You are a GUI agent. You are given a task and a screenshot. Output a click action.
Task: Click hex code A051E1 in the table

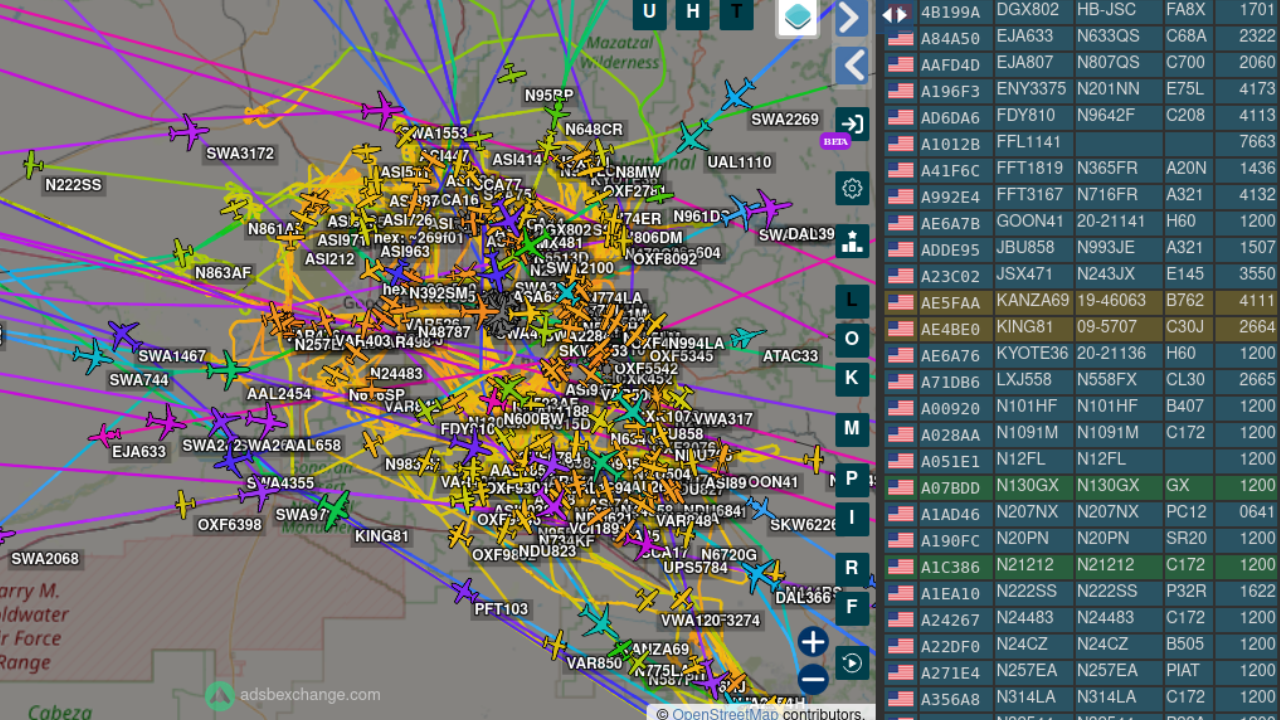pyautogui.click(x=950, y=461)
